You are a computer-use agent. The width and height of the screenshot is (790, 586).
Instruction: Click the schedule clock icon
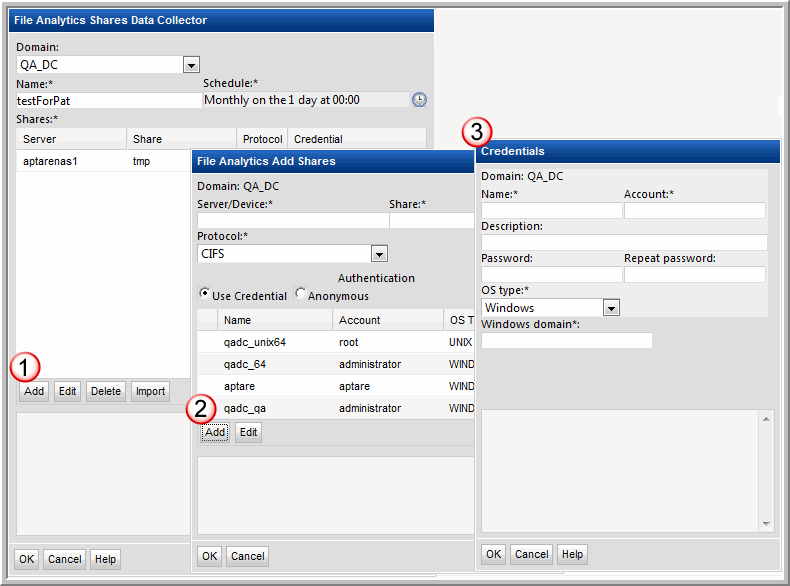(419, 100)
